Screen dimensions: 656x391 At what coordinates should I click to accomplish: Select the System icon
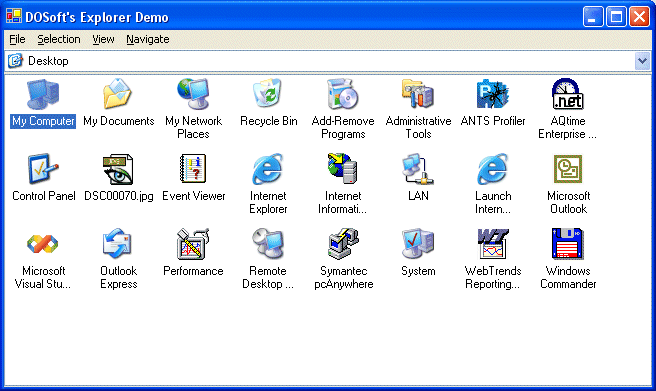point(418,244)
